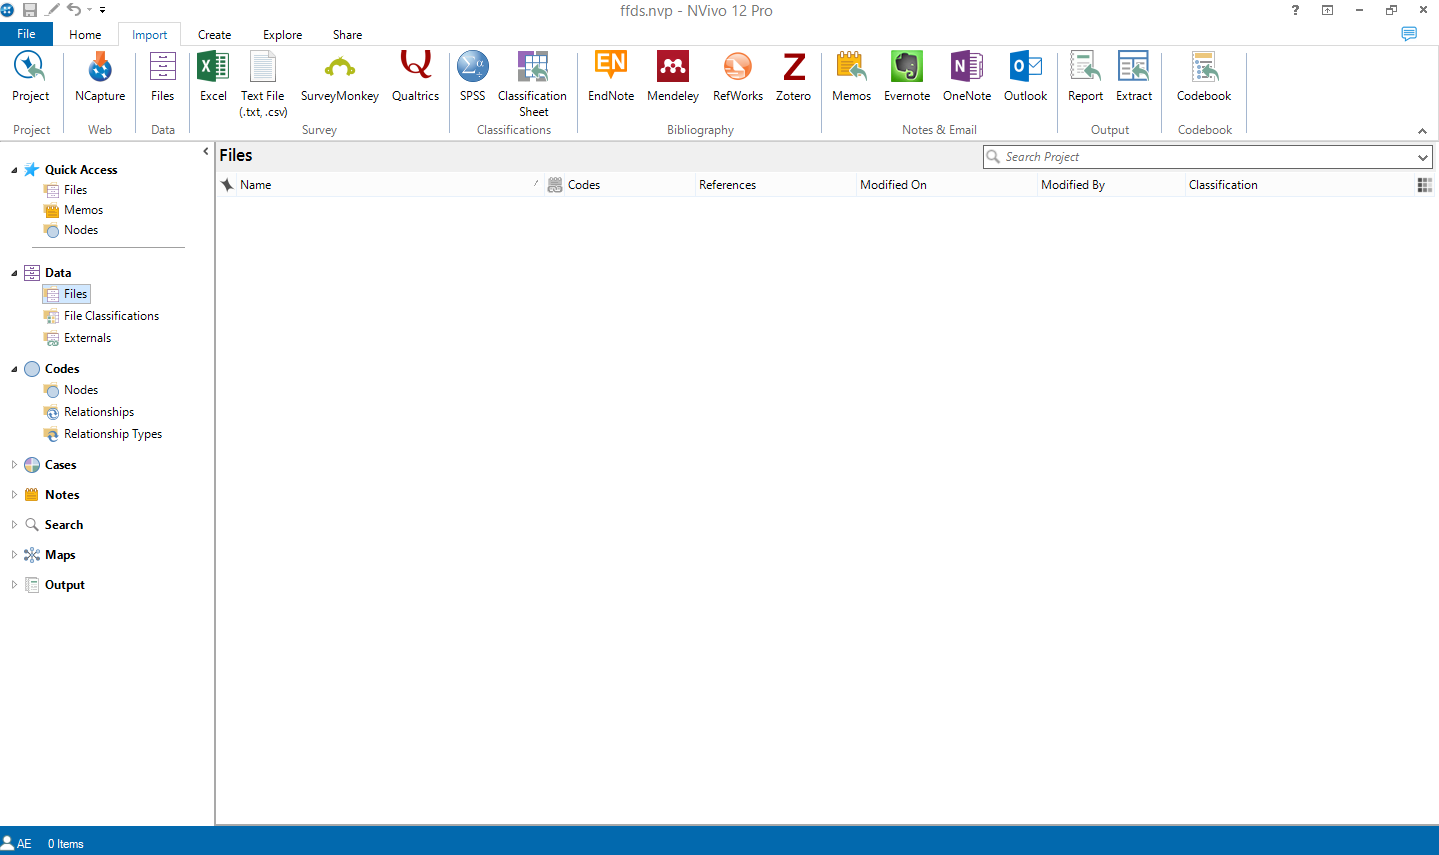Open the feedback chat bubble icon
This screenshot has width=1439, height=855.
pos(1409,34)
